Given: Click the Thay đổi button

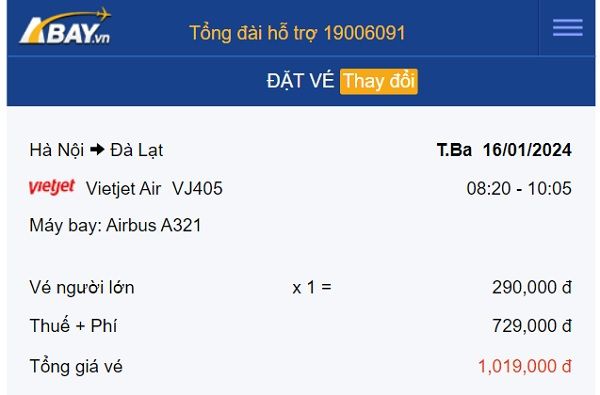Looking at the screenshot, I should point(378,81).
